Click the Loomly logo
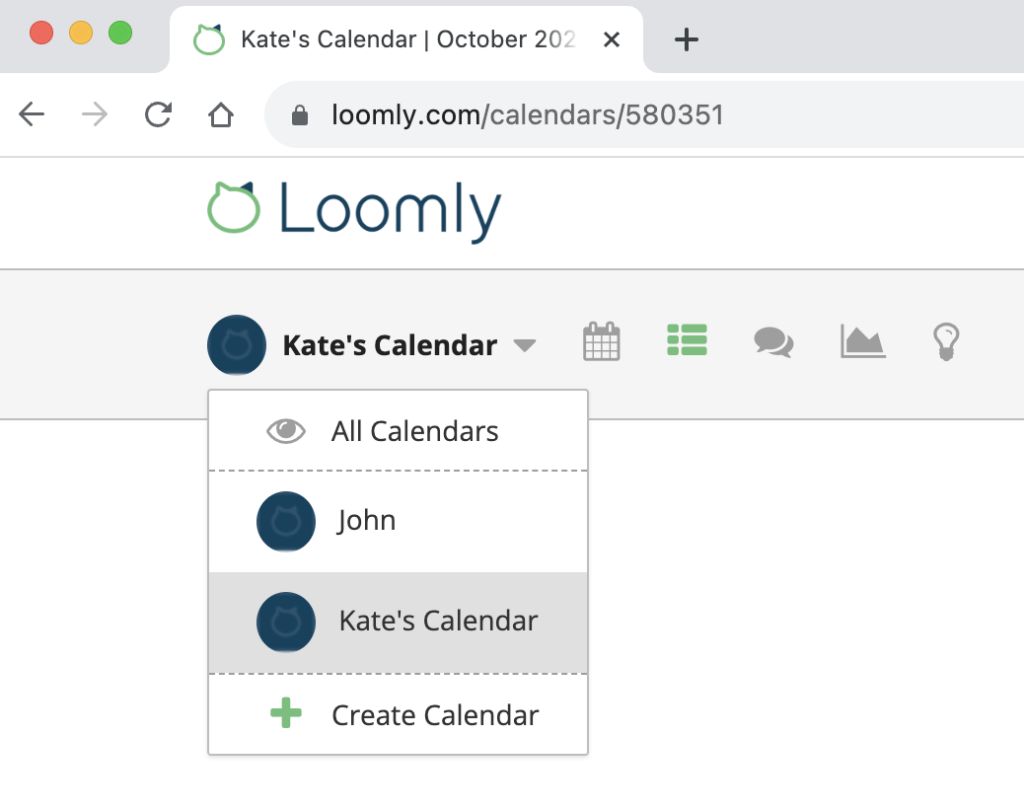1024x809 pixels. coord(353,208)
